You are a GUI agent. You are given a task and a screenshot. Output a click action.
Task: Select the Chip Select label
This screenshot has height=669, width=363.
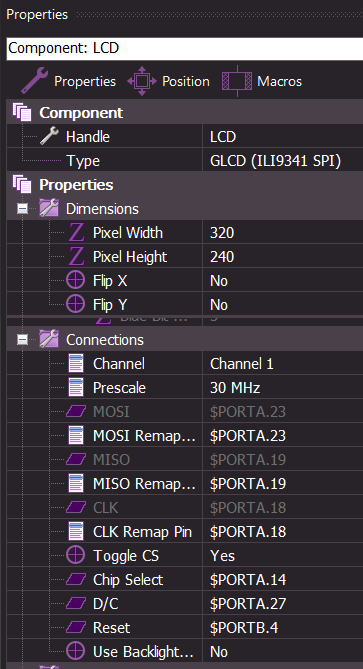[x=128, y=579]
